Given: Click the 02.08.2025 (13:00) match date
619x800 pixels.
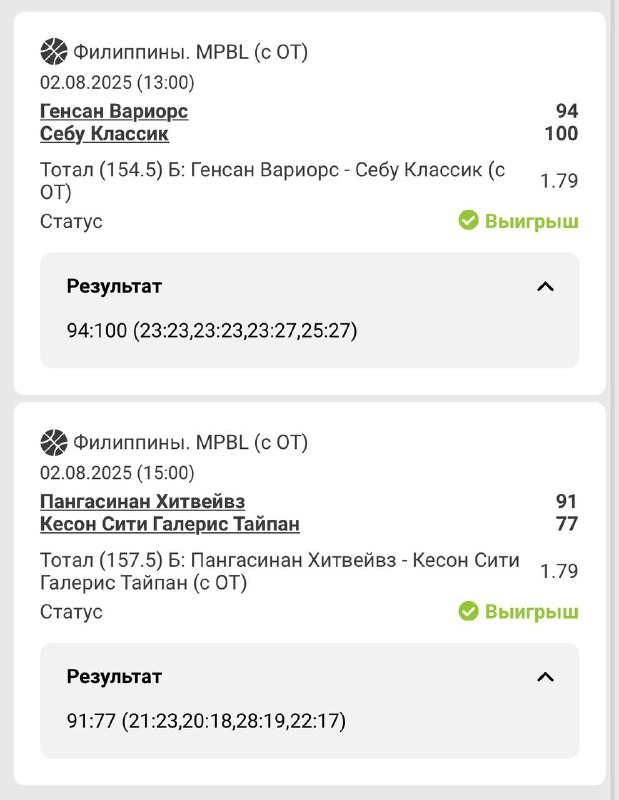Looking at the screenshot, I should coord(117,82).
